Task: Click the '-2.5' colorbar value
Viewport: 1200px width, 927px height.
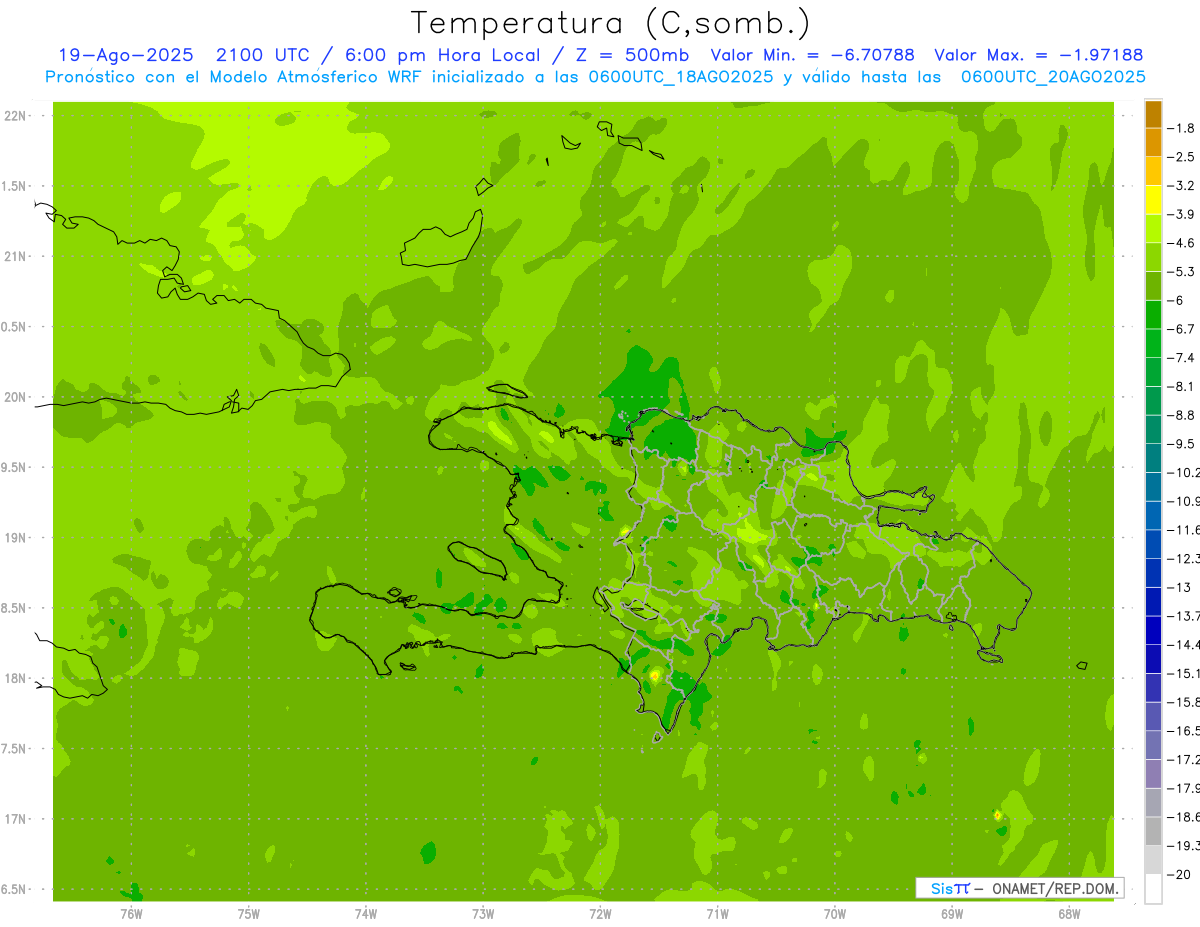Action: point(1183,157)
